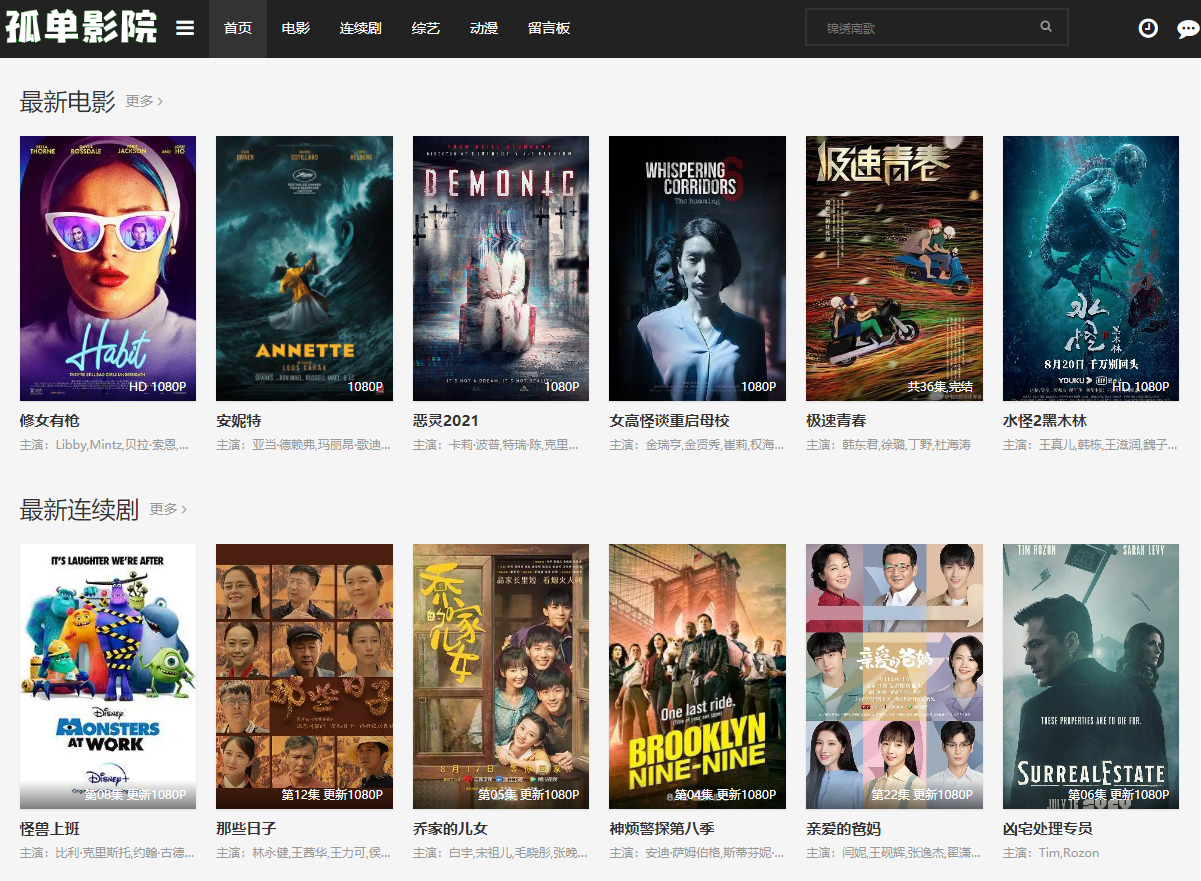Open the watch history clock icon

click(x=1148, y=28)
